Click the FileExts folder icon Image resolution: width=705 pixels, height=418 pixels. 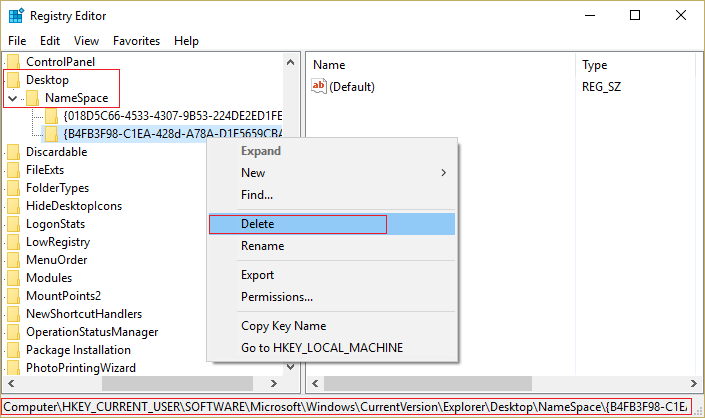[x=14, y=170]
